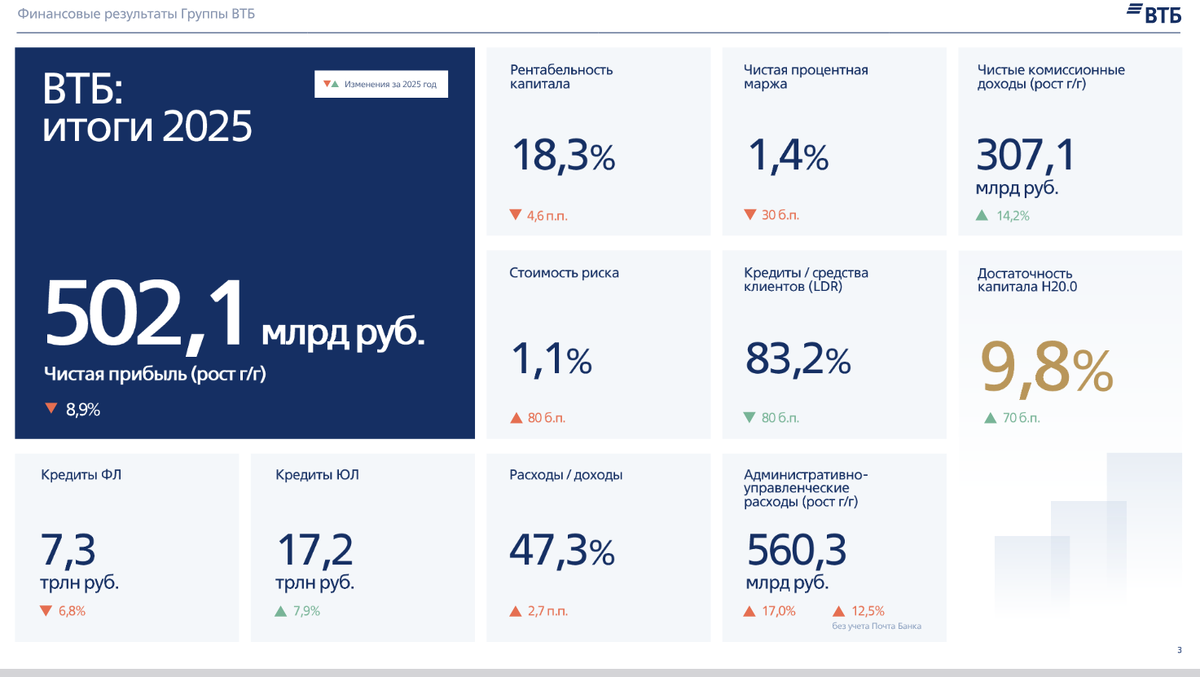The image size is (1200, 677).
Task: Click the green up arrow beside 7,9%
Action: pos(281,611)
